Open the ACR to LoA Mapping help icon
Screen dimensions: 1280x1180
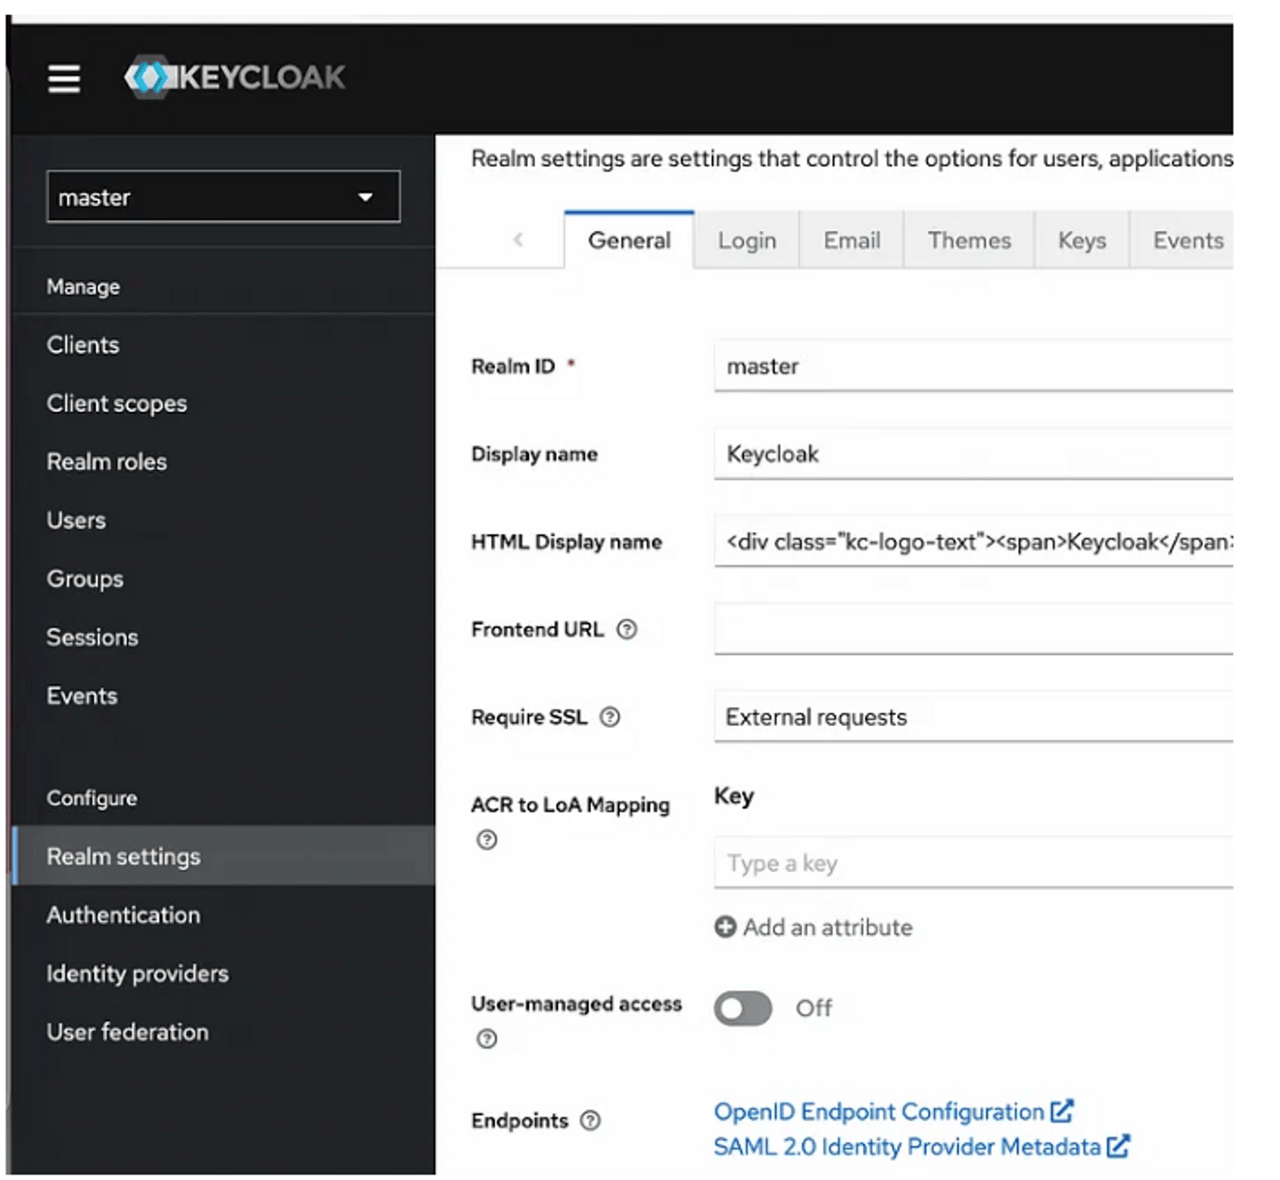pyautogui.click(x=487, y=840)
